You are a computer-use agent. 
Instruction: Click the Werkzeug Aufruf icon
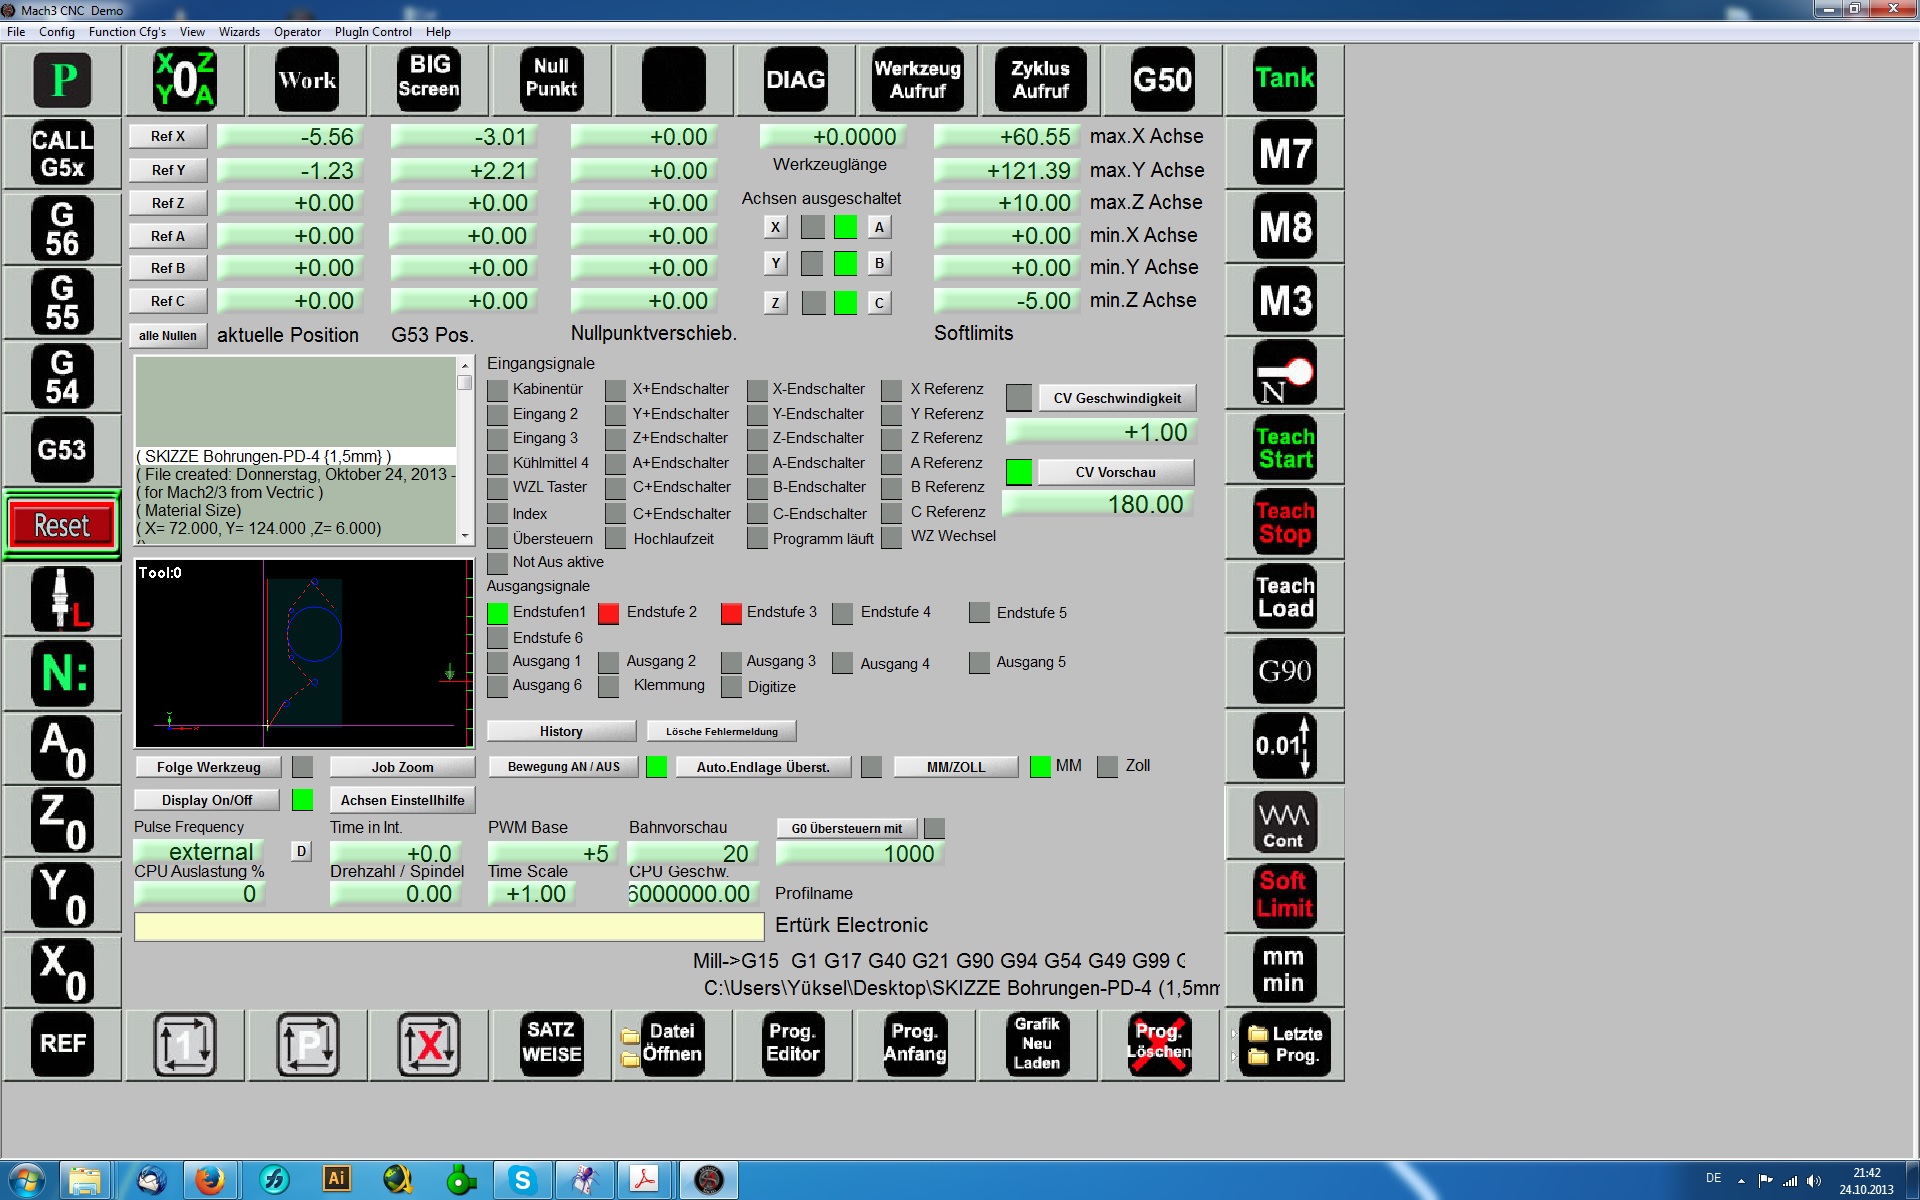[x=918, y=79]
